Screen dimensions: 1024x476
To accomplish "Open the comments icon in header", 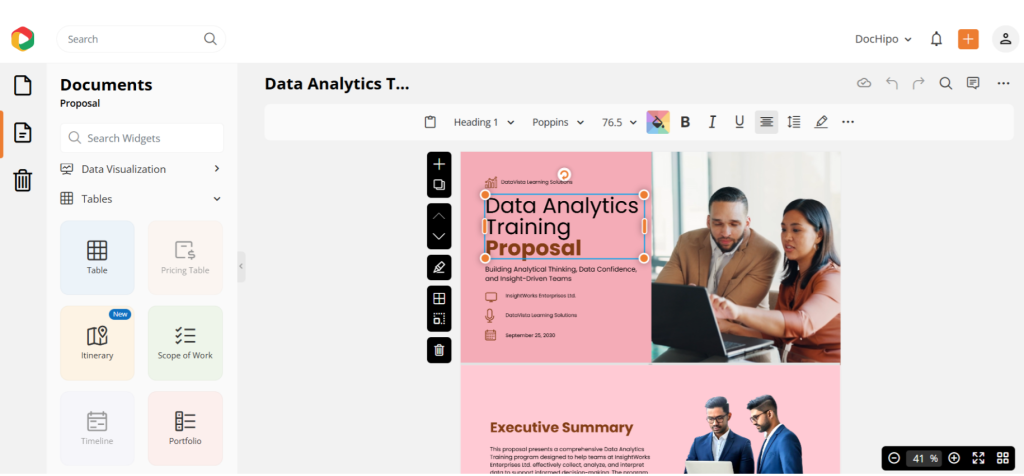I will [x=972, y=83].
